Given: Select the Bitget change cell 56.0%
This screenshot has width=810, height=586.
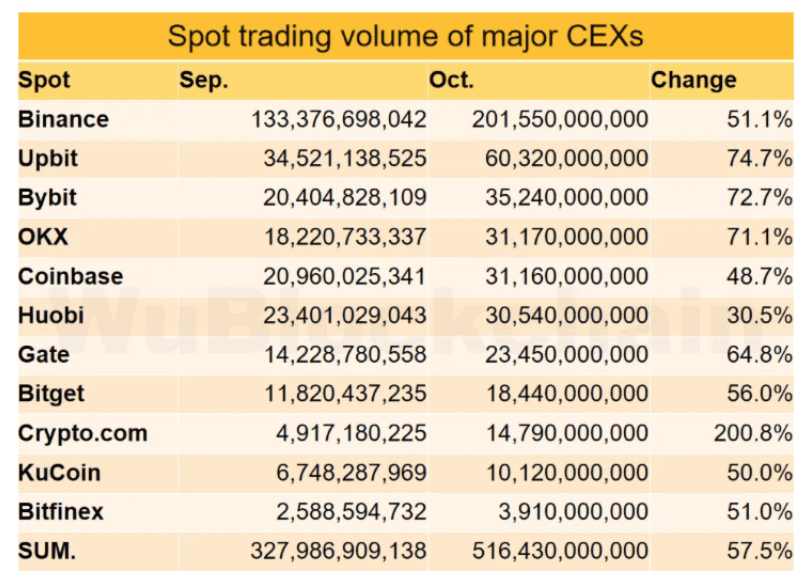Looking at the screenshot, I should pos(760,394).
